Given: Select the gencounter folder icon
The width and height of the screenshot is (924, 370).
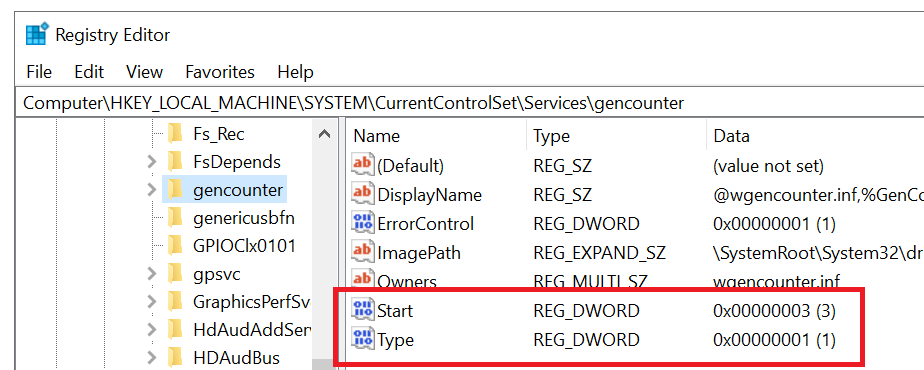Looking at the screenshot, I should click(175, 190).
